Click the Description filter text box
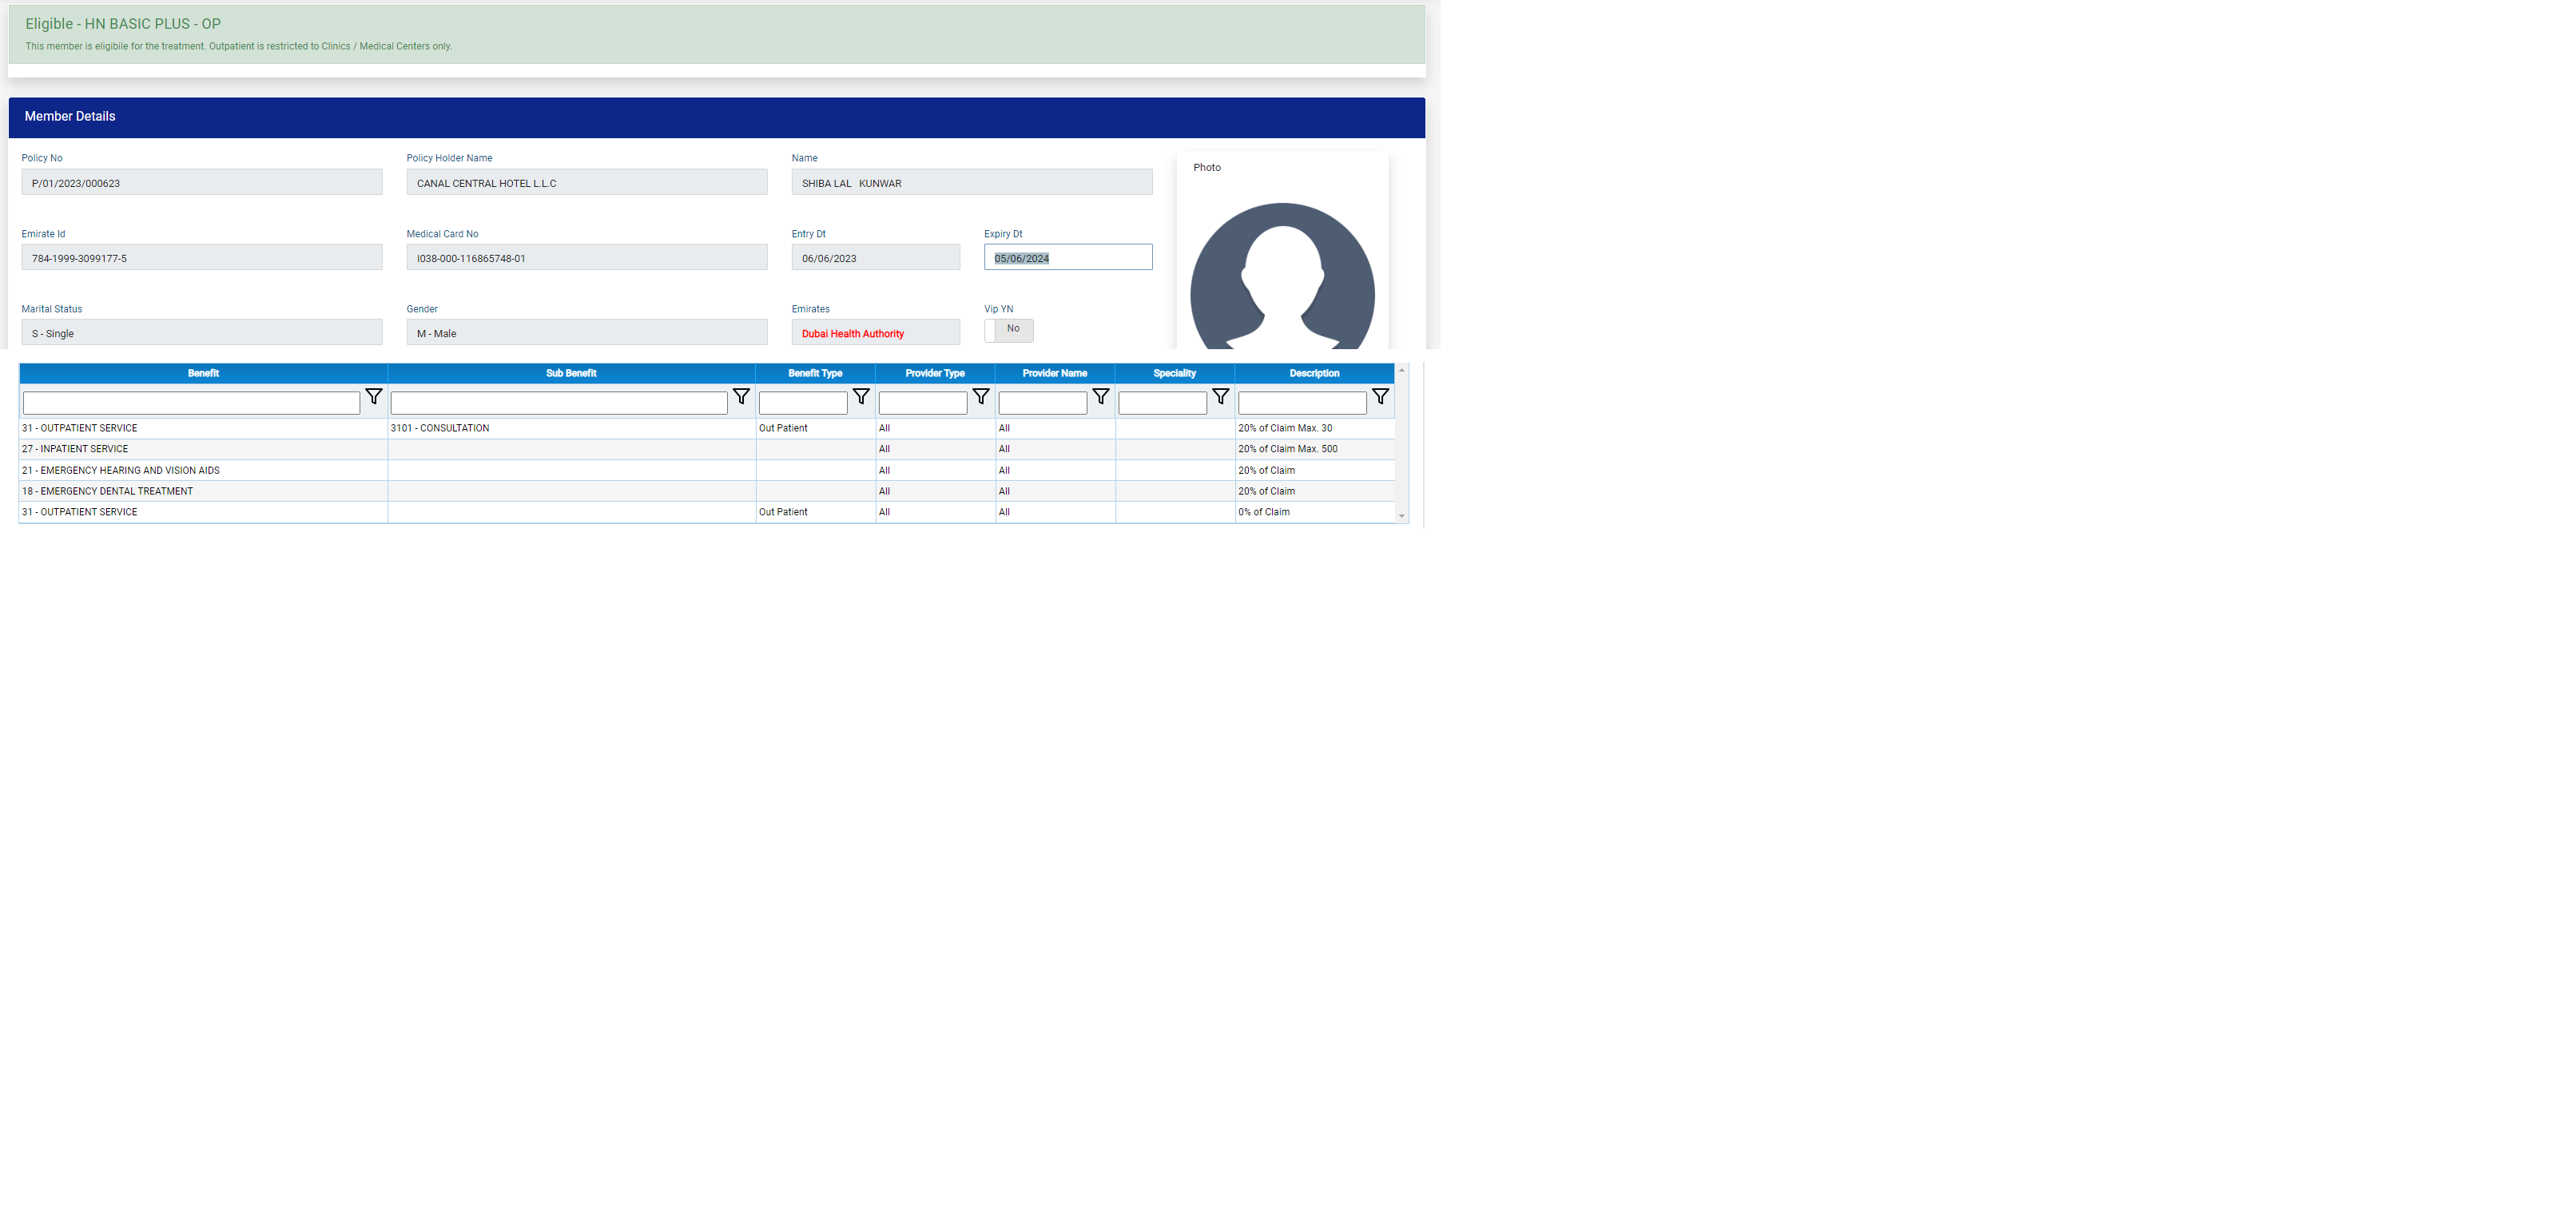This screenshot has width=2576, height=1208. coord(1302,403)
